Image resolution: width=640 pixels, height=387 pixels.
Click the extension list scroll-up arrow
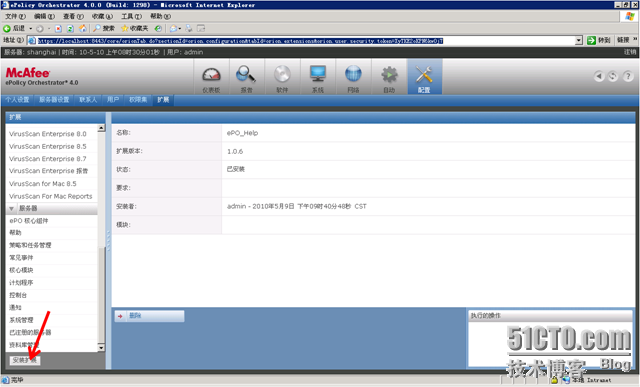(x=101, y=128)
